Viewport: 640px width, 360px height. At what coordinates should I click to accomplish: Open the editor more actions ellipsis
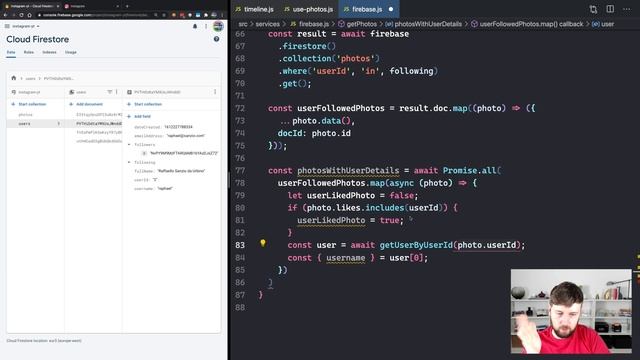click(x=627, y=9)
